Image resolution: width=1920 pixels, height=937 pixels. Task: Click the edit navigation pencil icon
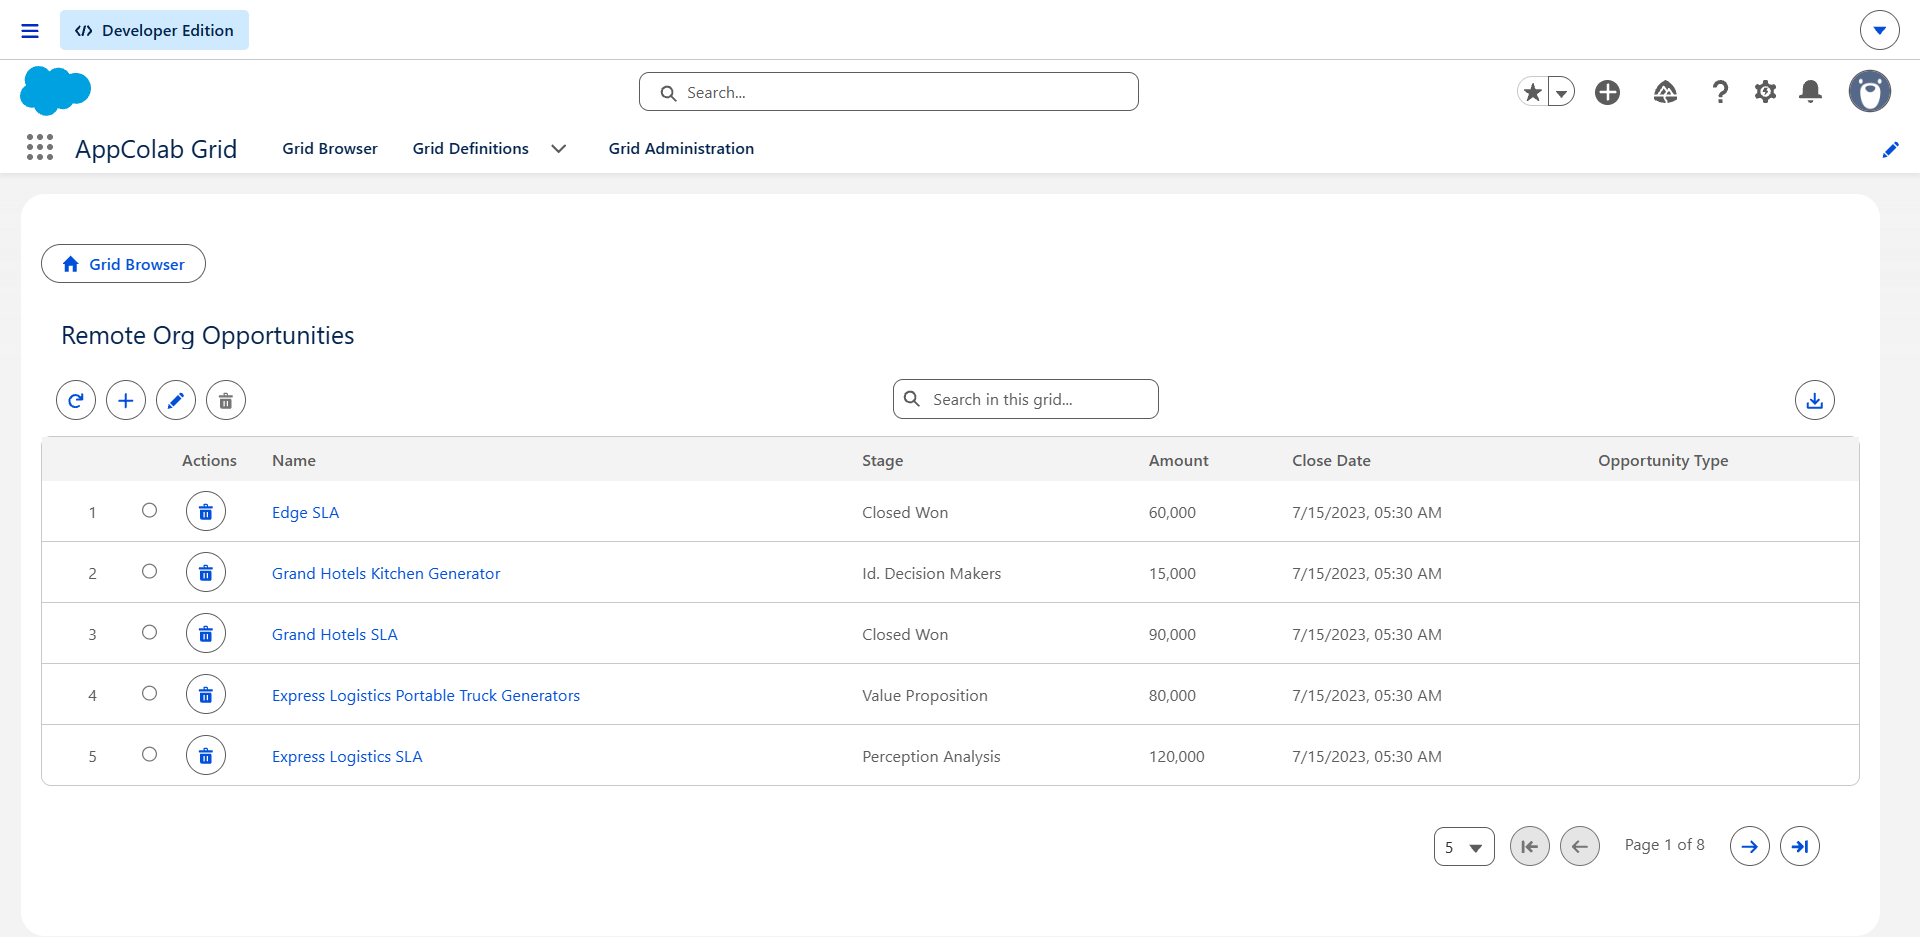tap(1890, 150)
